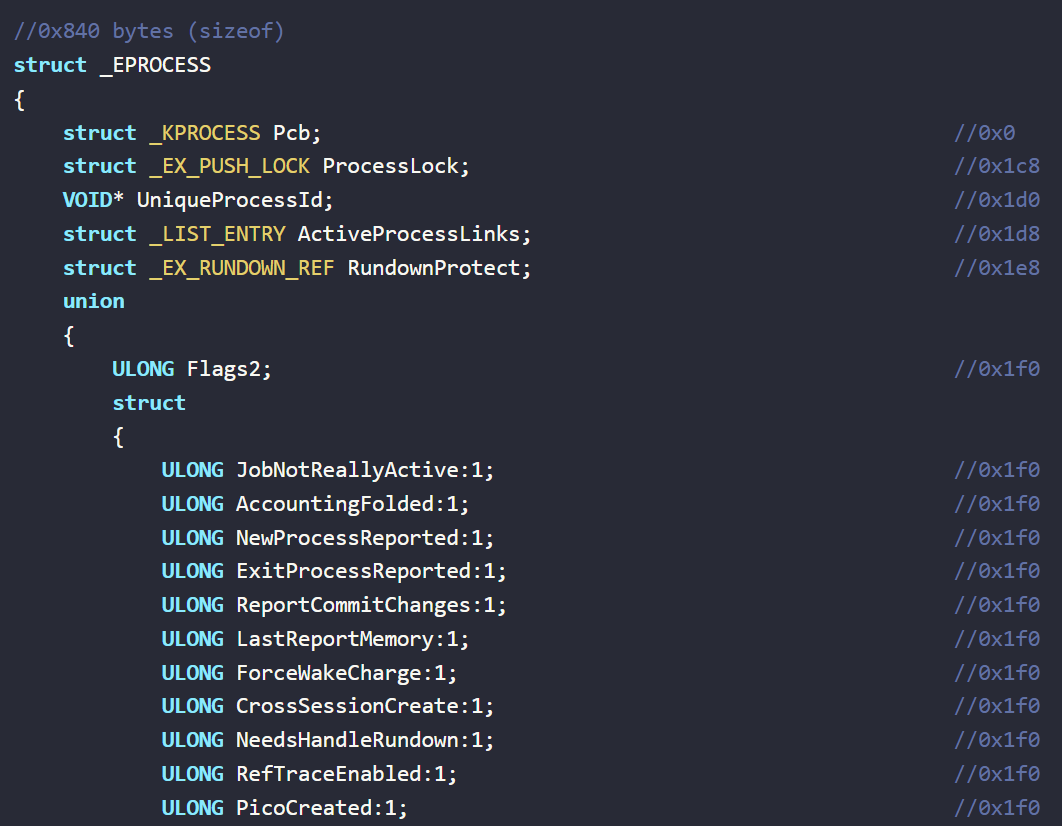Click the offset comment on LastReportMemory row
This screenshot has height=826, width=1062.
[x=997, y=639]
